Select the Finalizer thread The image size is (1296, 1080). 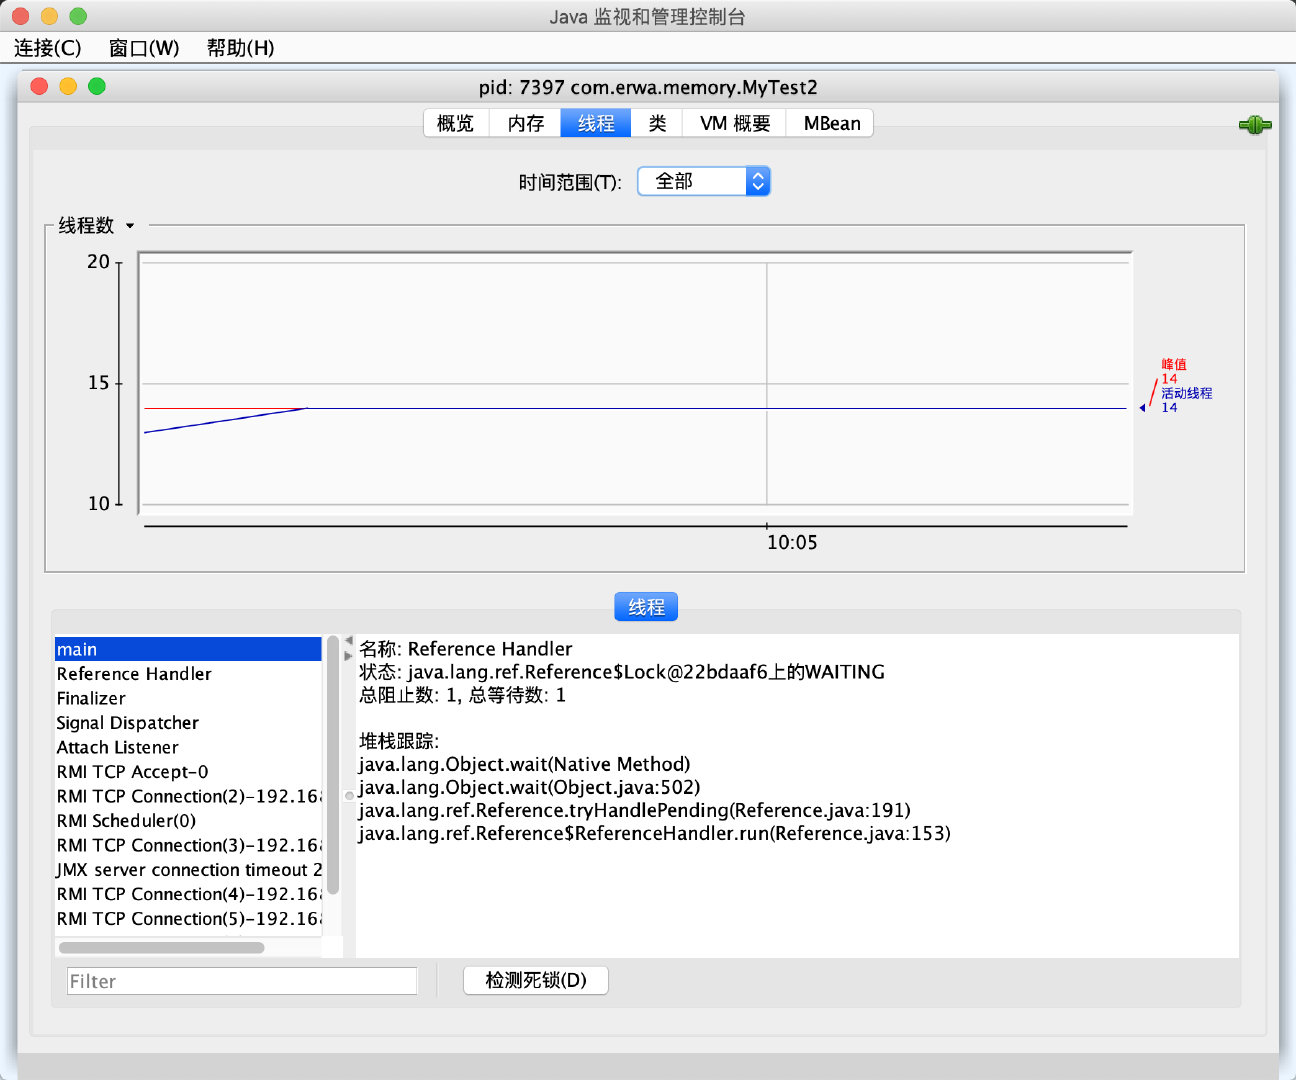(x=188, y=698)
